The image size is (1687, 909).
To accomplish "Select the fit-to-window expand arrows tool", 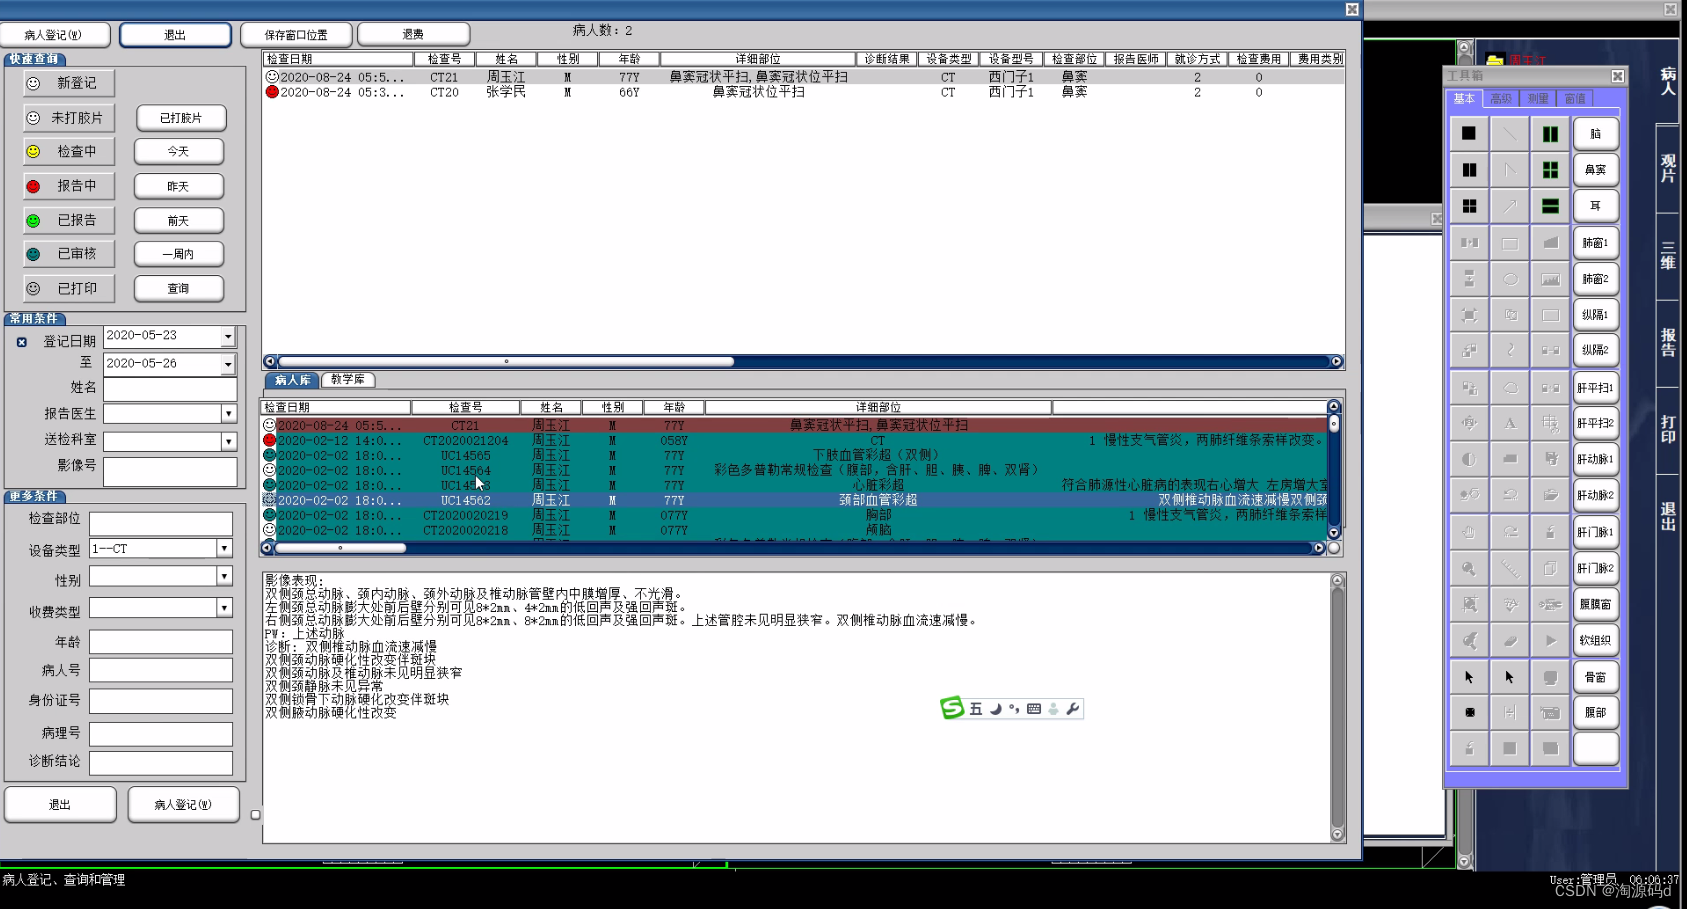I will click(x=1469, y=315).
